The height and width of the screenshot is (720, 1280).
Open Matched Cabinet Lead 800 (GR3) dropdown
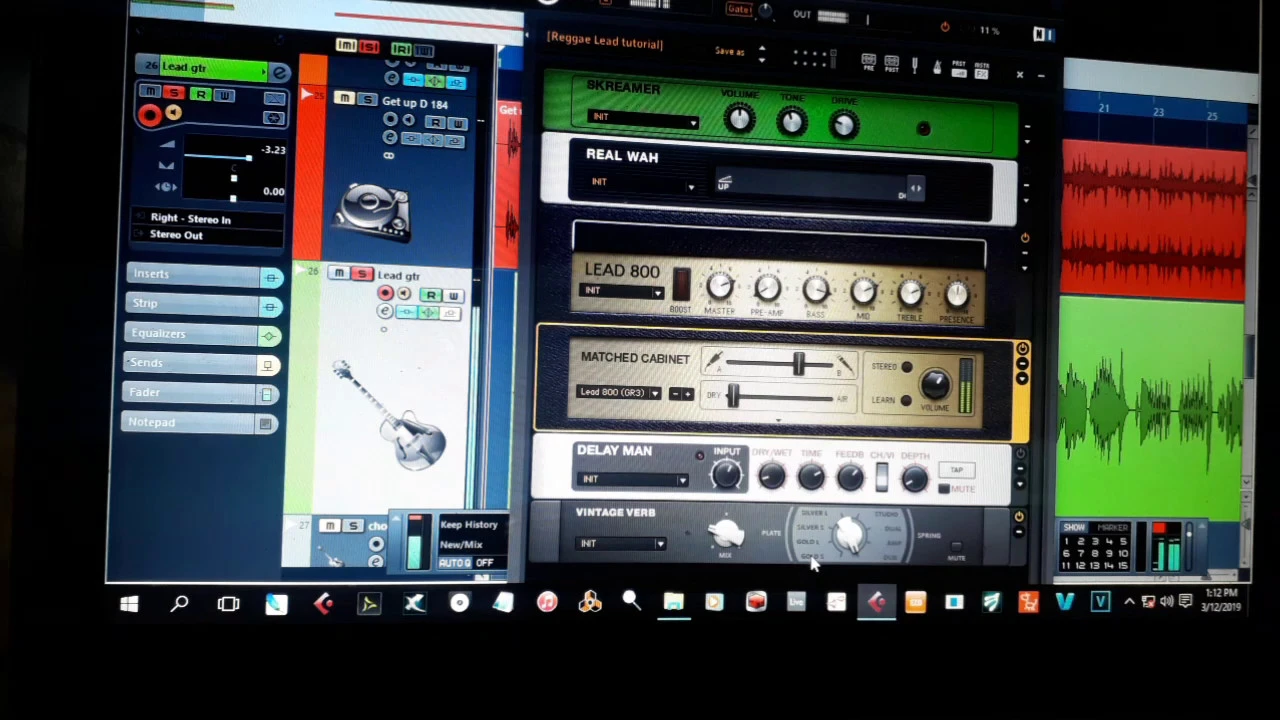(619, 393)
